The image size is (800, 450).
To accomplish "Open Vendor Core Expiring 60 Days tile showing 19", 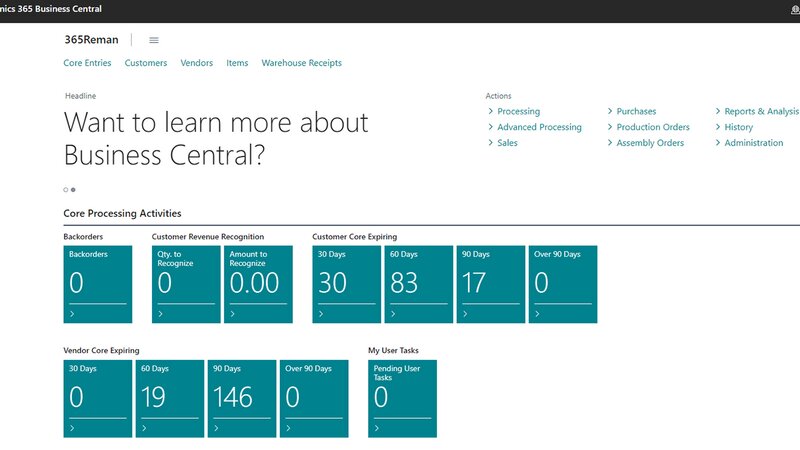I will [169, 398].
